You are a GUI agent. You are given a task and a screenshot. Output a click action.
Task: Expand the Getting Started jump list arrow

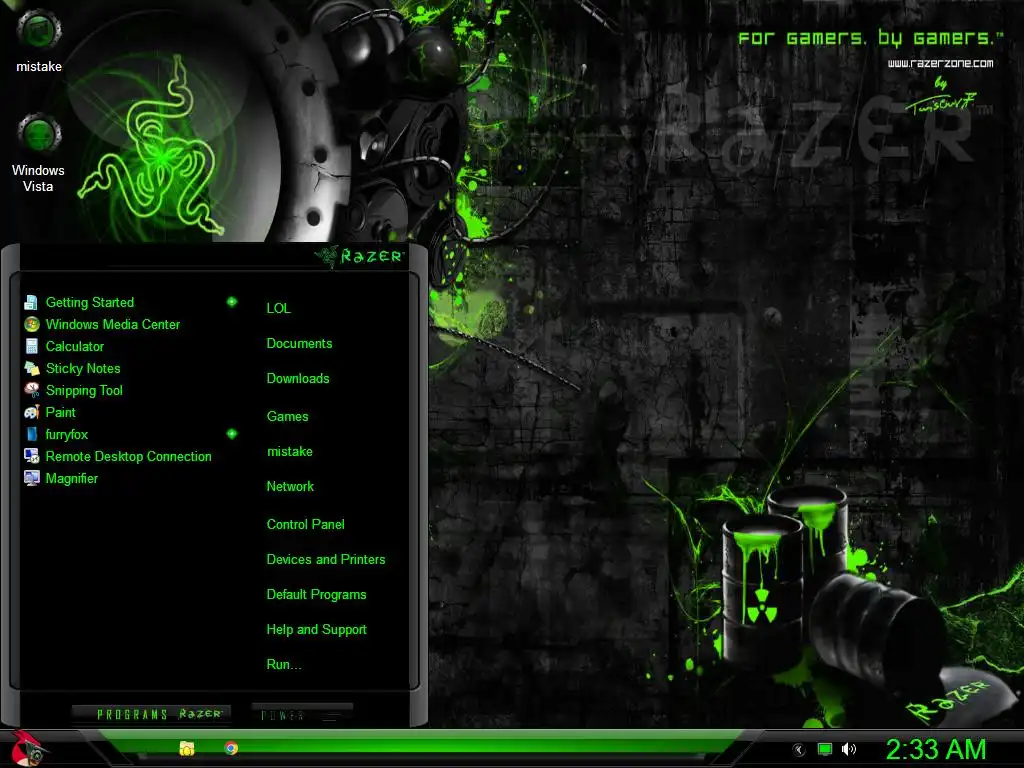click(232, 302)
